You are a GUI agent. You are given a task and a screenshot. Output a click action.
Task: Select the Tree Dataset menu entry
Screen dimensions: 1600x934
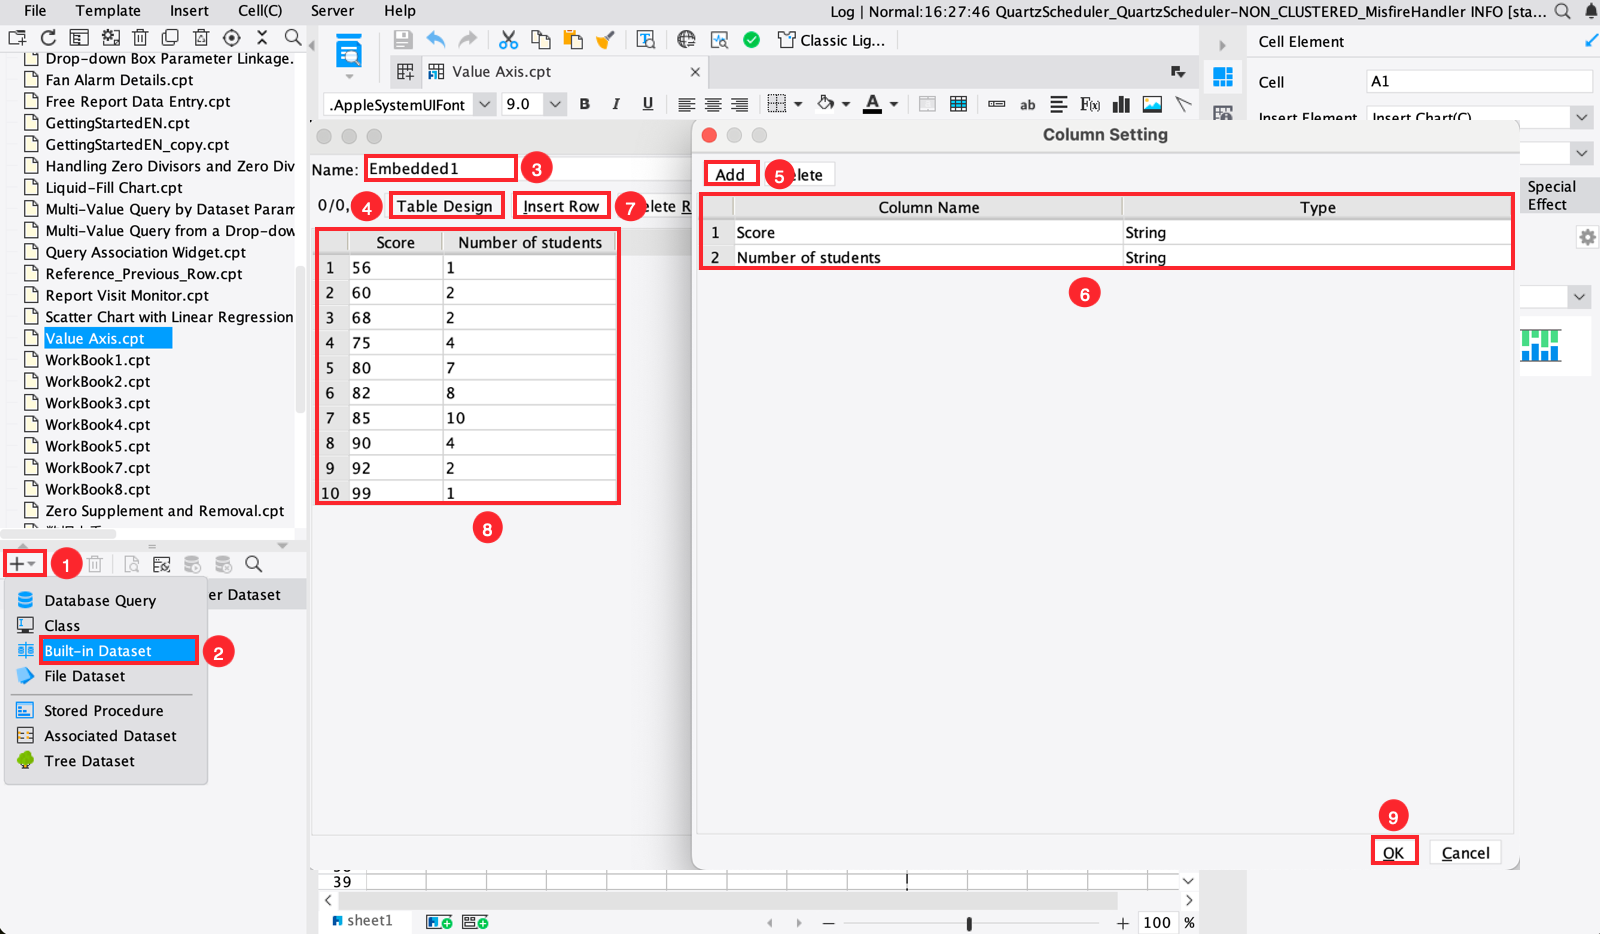click(x=89, y=761)
